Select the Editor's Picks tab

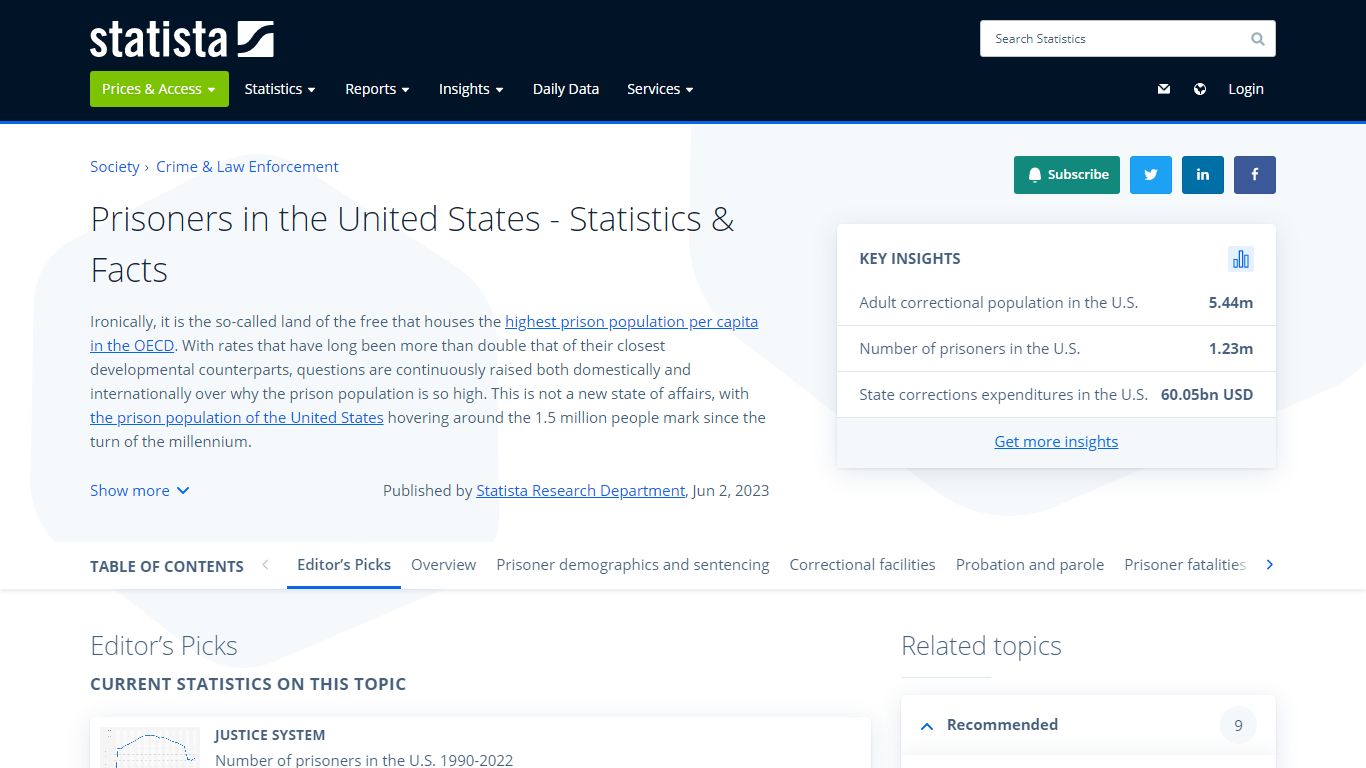344,565
